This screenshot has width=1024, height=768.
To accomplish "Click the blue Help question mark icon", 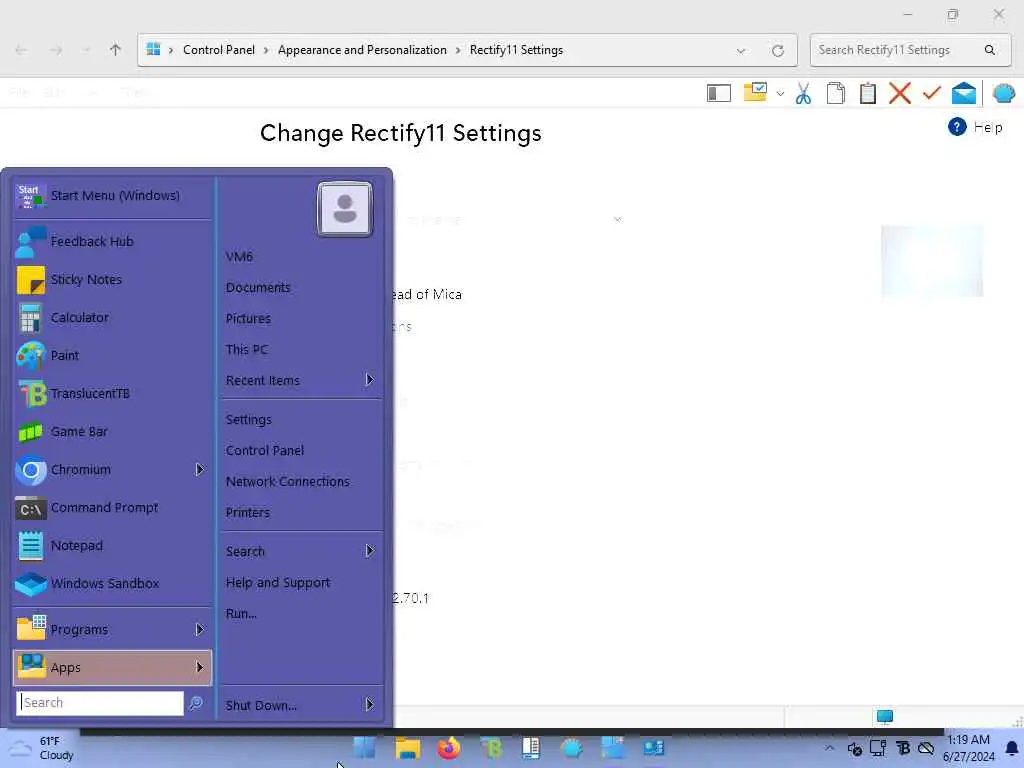I will pos(957,127).
